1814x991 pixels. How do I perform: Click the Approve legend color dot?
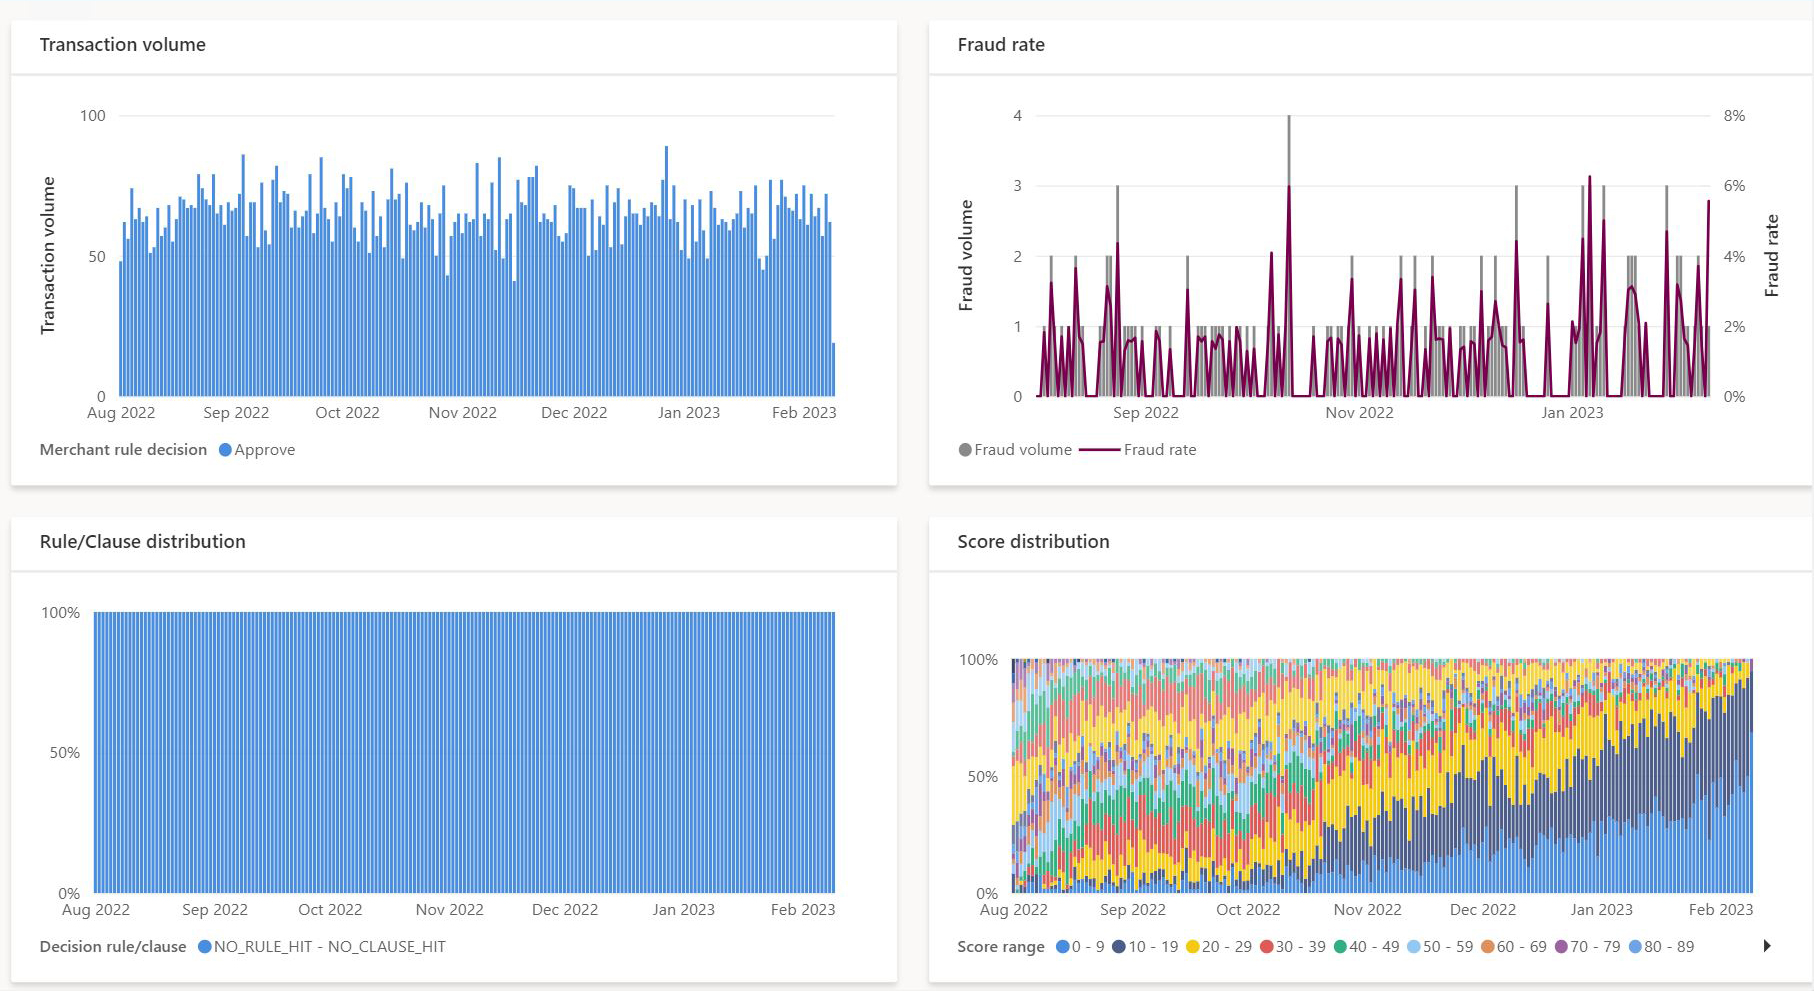tap(225, 450)
